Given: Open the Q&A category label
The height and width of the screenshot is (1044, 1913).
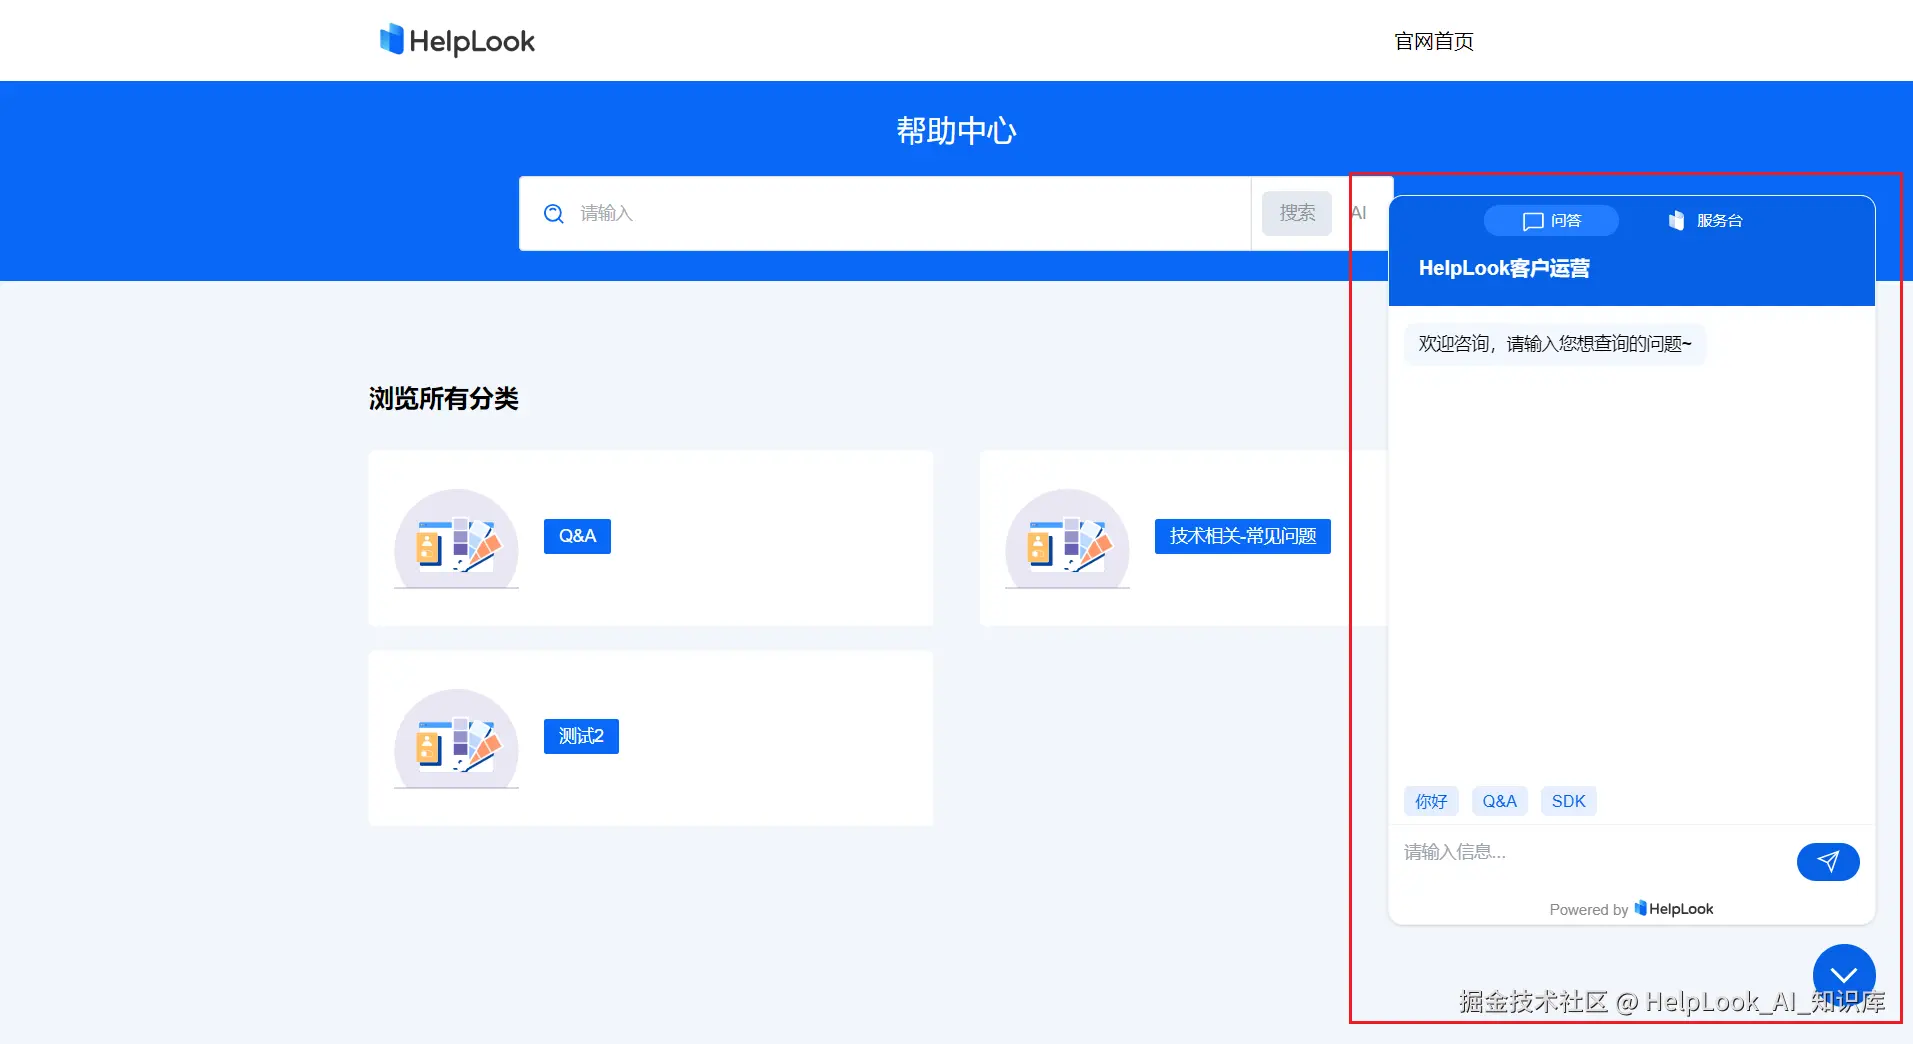Looking at the screenshot, I should tap(577, 536).
